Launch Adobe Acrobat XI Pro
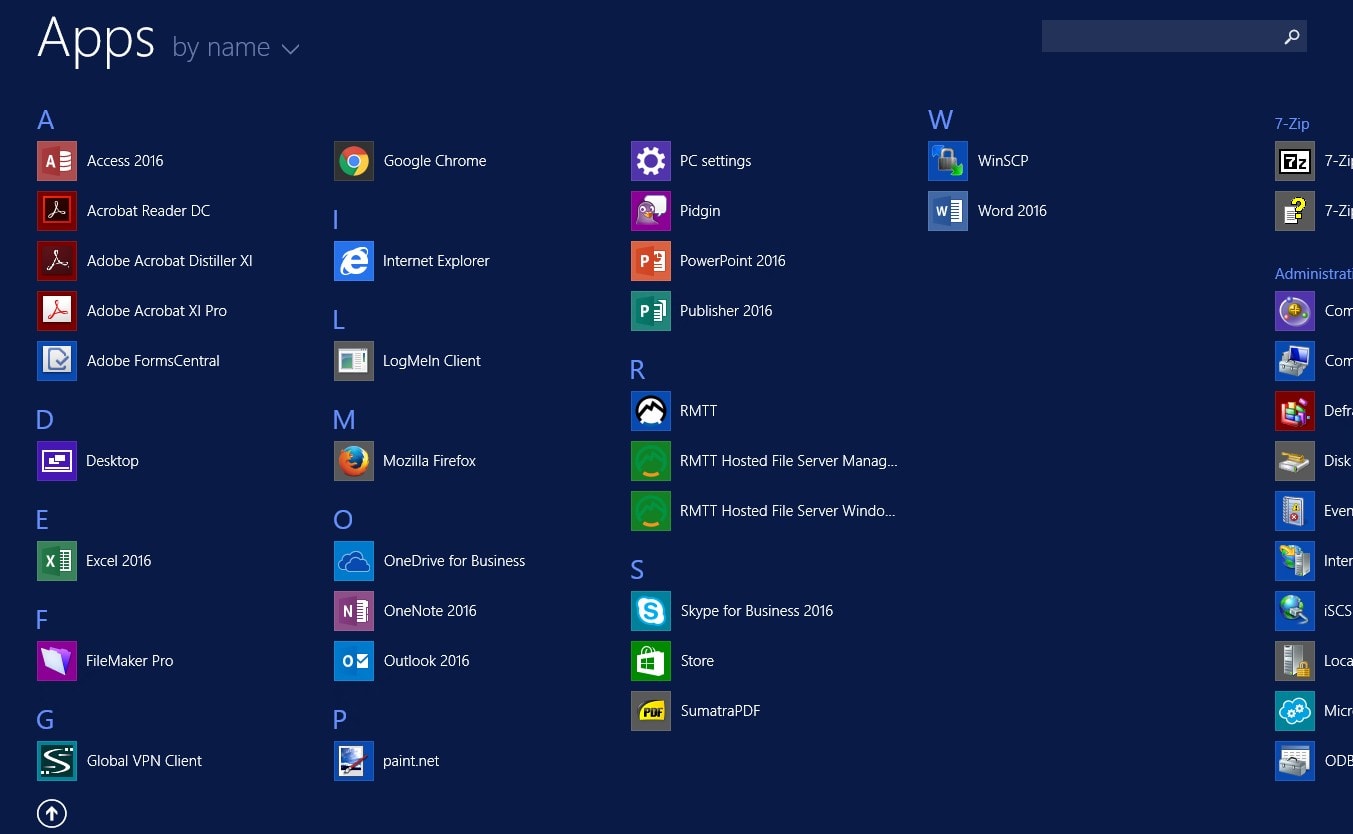Image resolution: width=1353 pixels, height=834 pixels. point(132,311)
